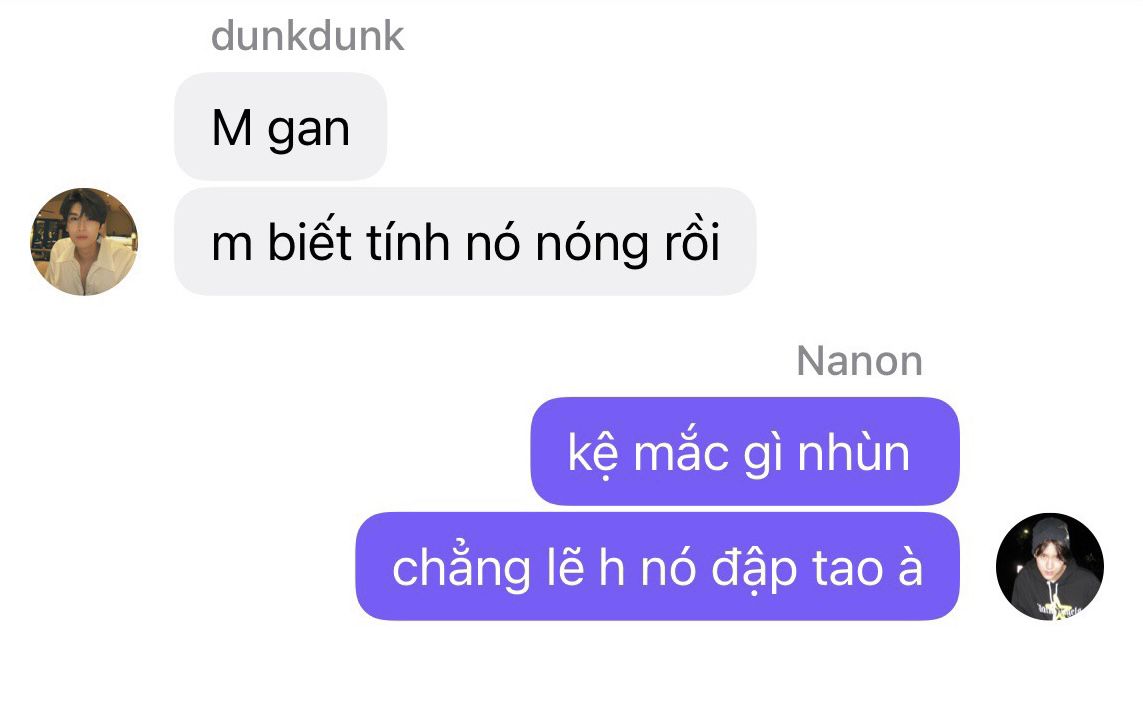Open dunkdunk's profile picture
1143x709 pixels.
[x=84, y=242]
